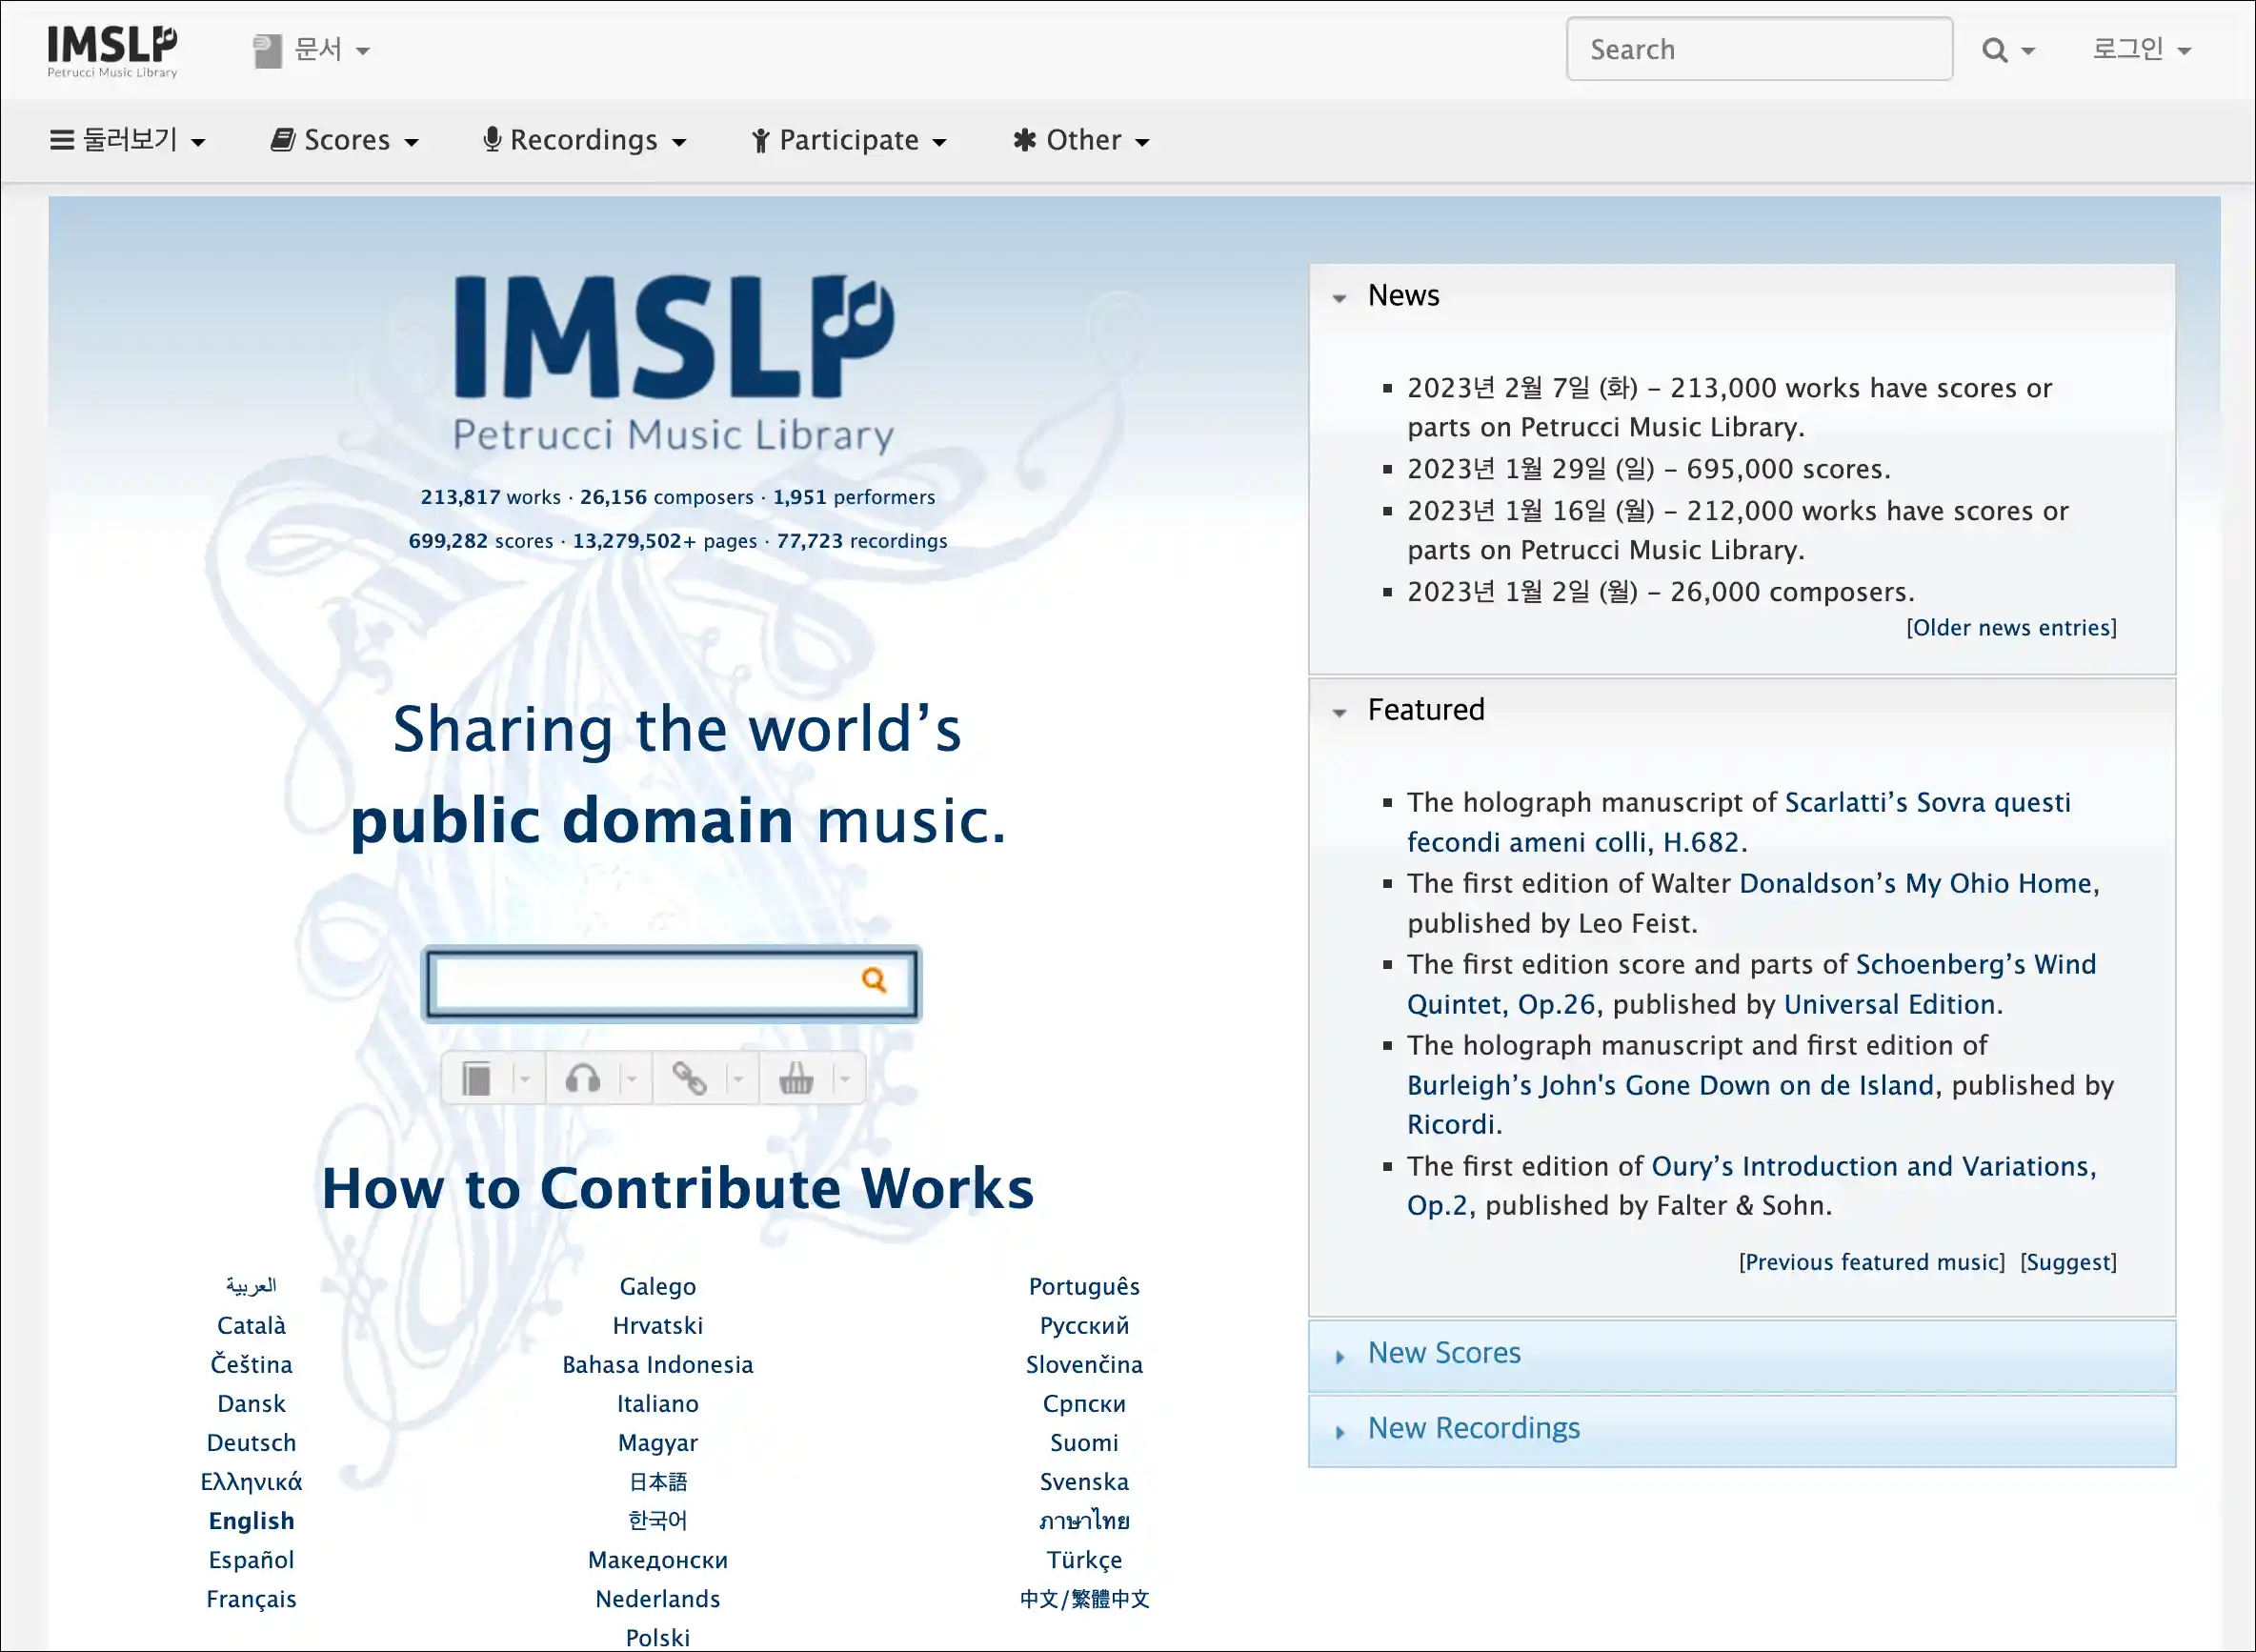Open the Other menu
The width and height of the screenshot is (2256, 1652).
tap(1081, 140)
